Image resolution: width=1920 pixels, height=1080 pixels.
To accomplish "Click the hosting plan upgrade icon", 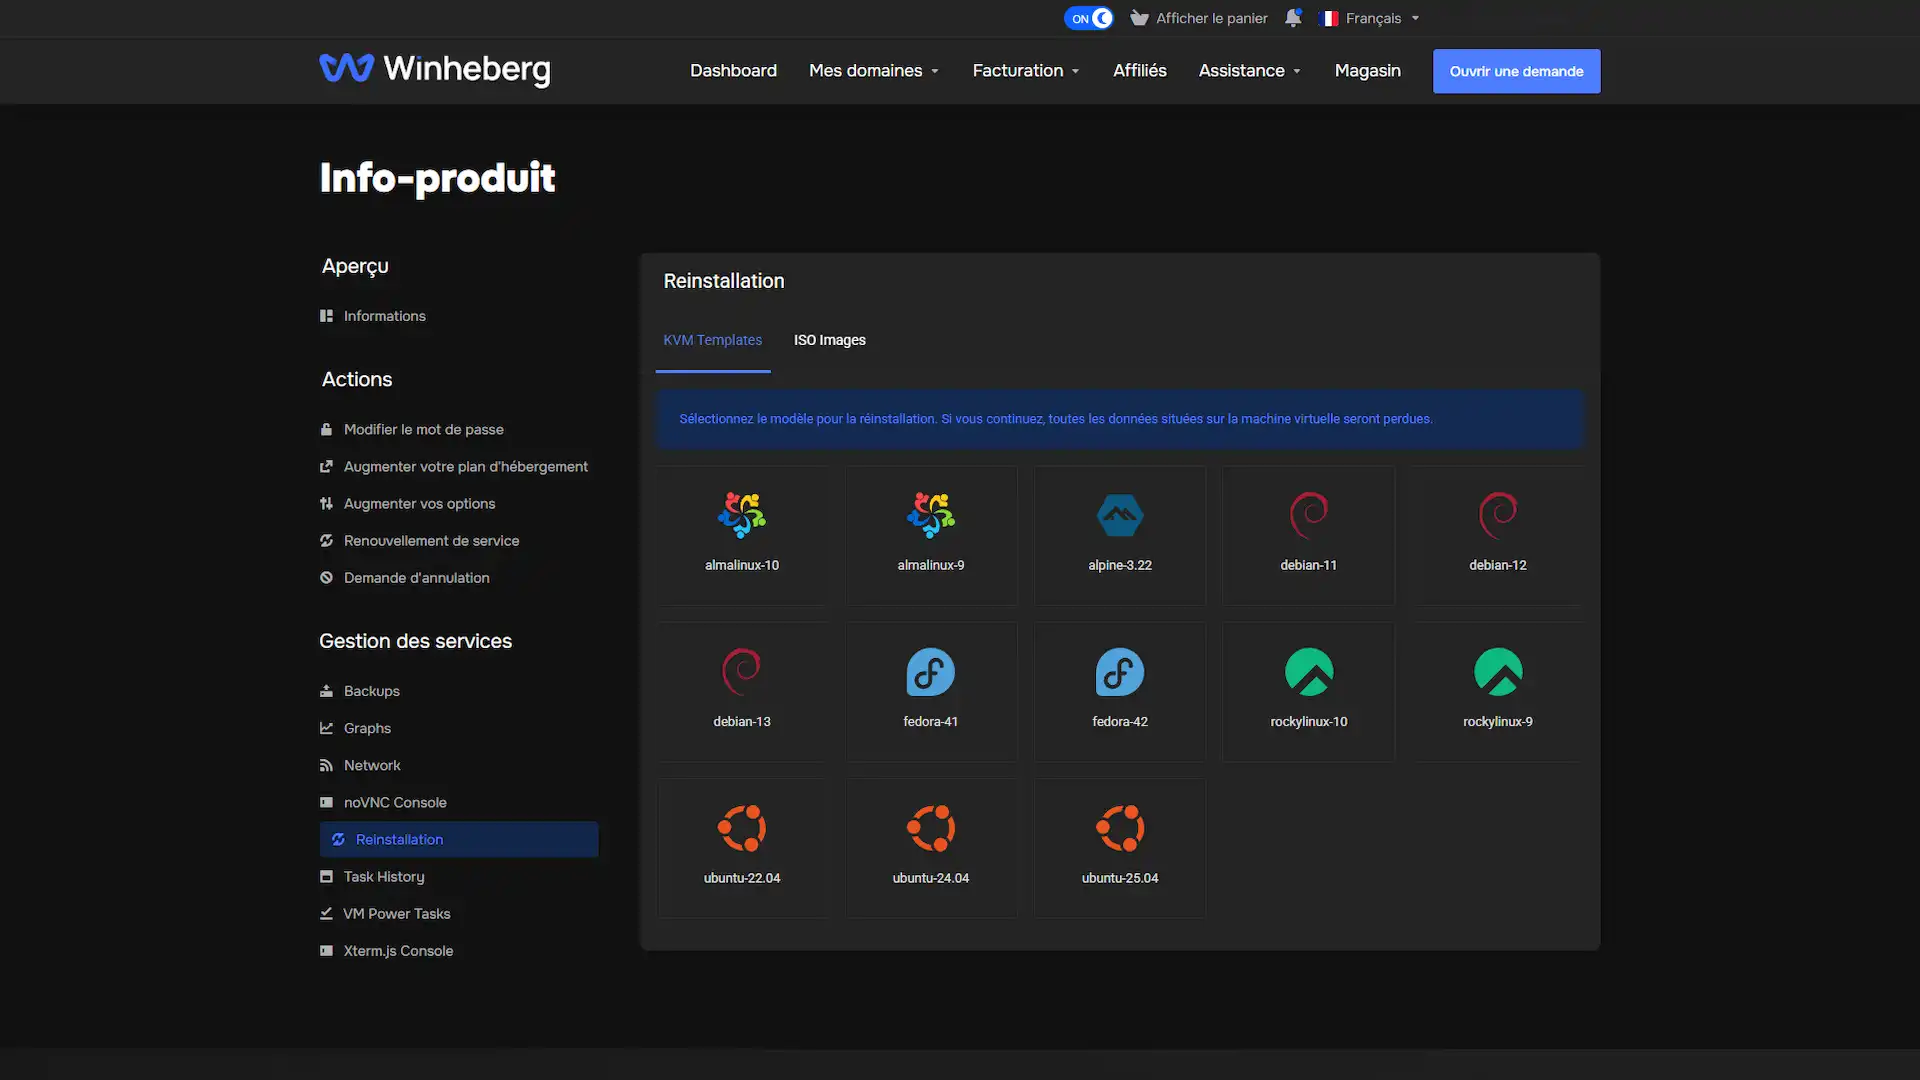I will point(326,467).
